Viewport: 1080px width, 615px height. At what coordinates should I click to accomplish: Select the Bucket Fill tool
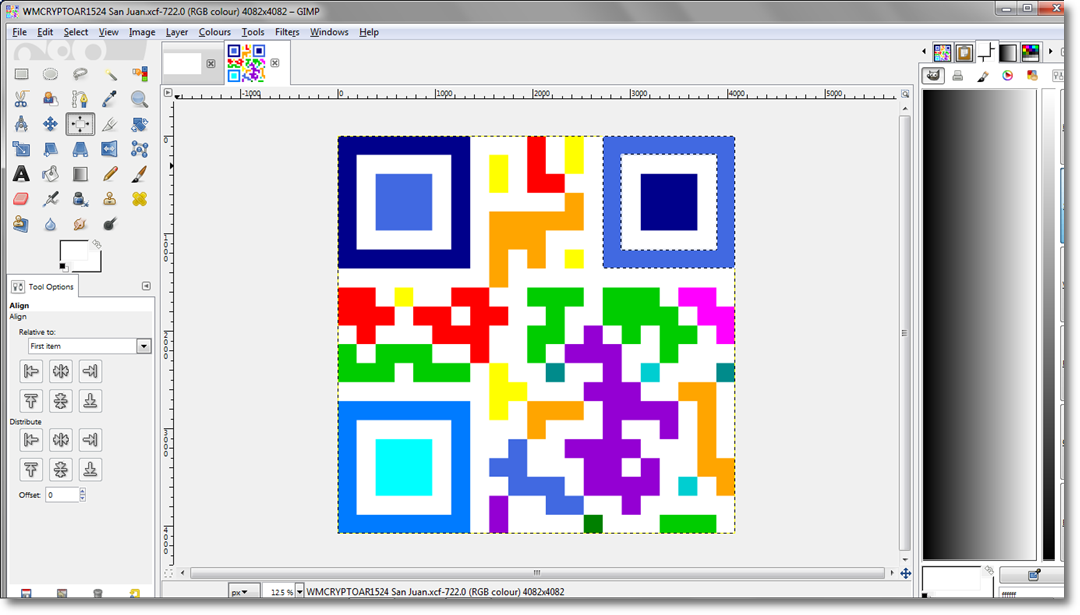click(x=50, y=174)
